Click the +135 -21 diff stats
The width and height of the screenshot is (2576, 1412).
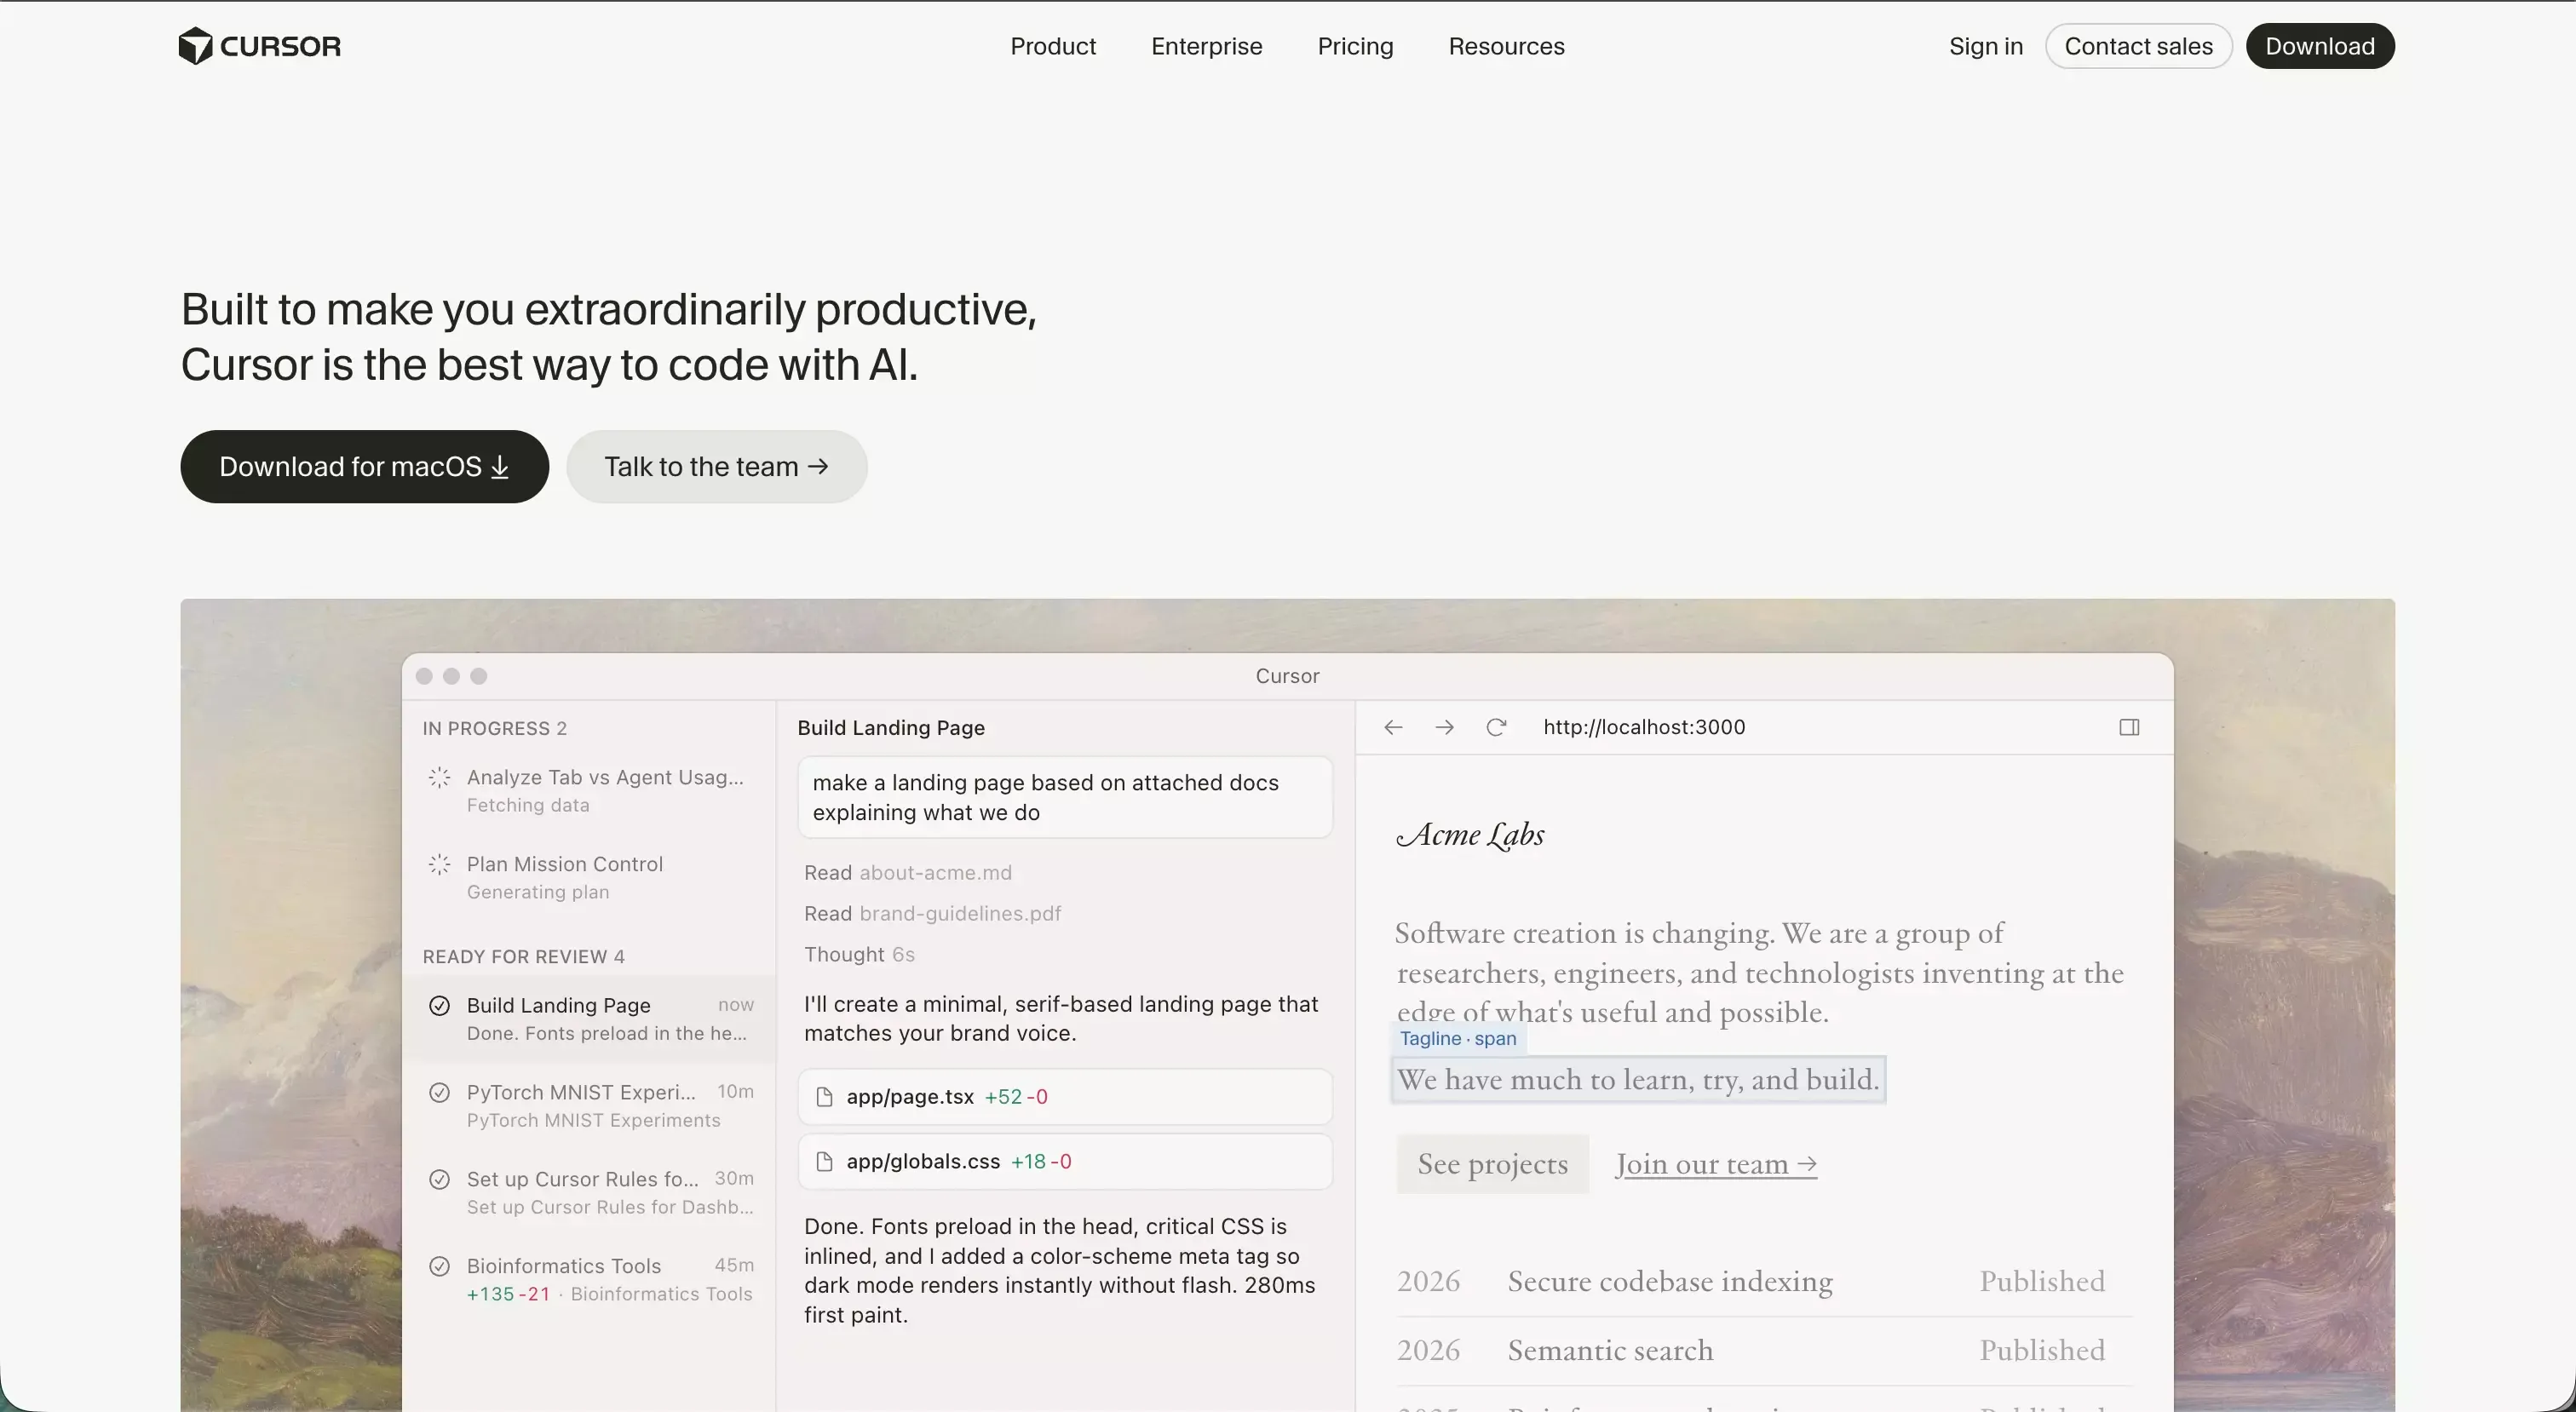tap(508, 1294)
